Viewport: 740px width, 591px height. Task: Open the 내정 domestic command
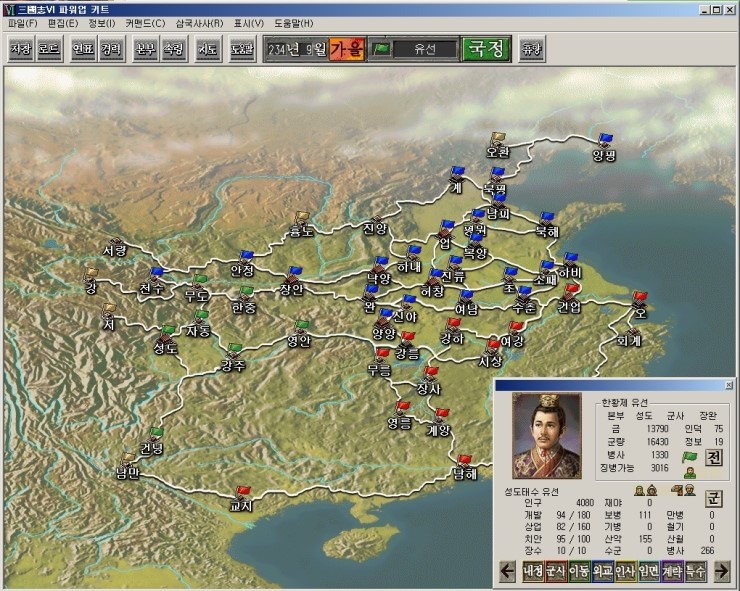coord(533,571)
